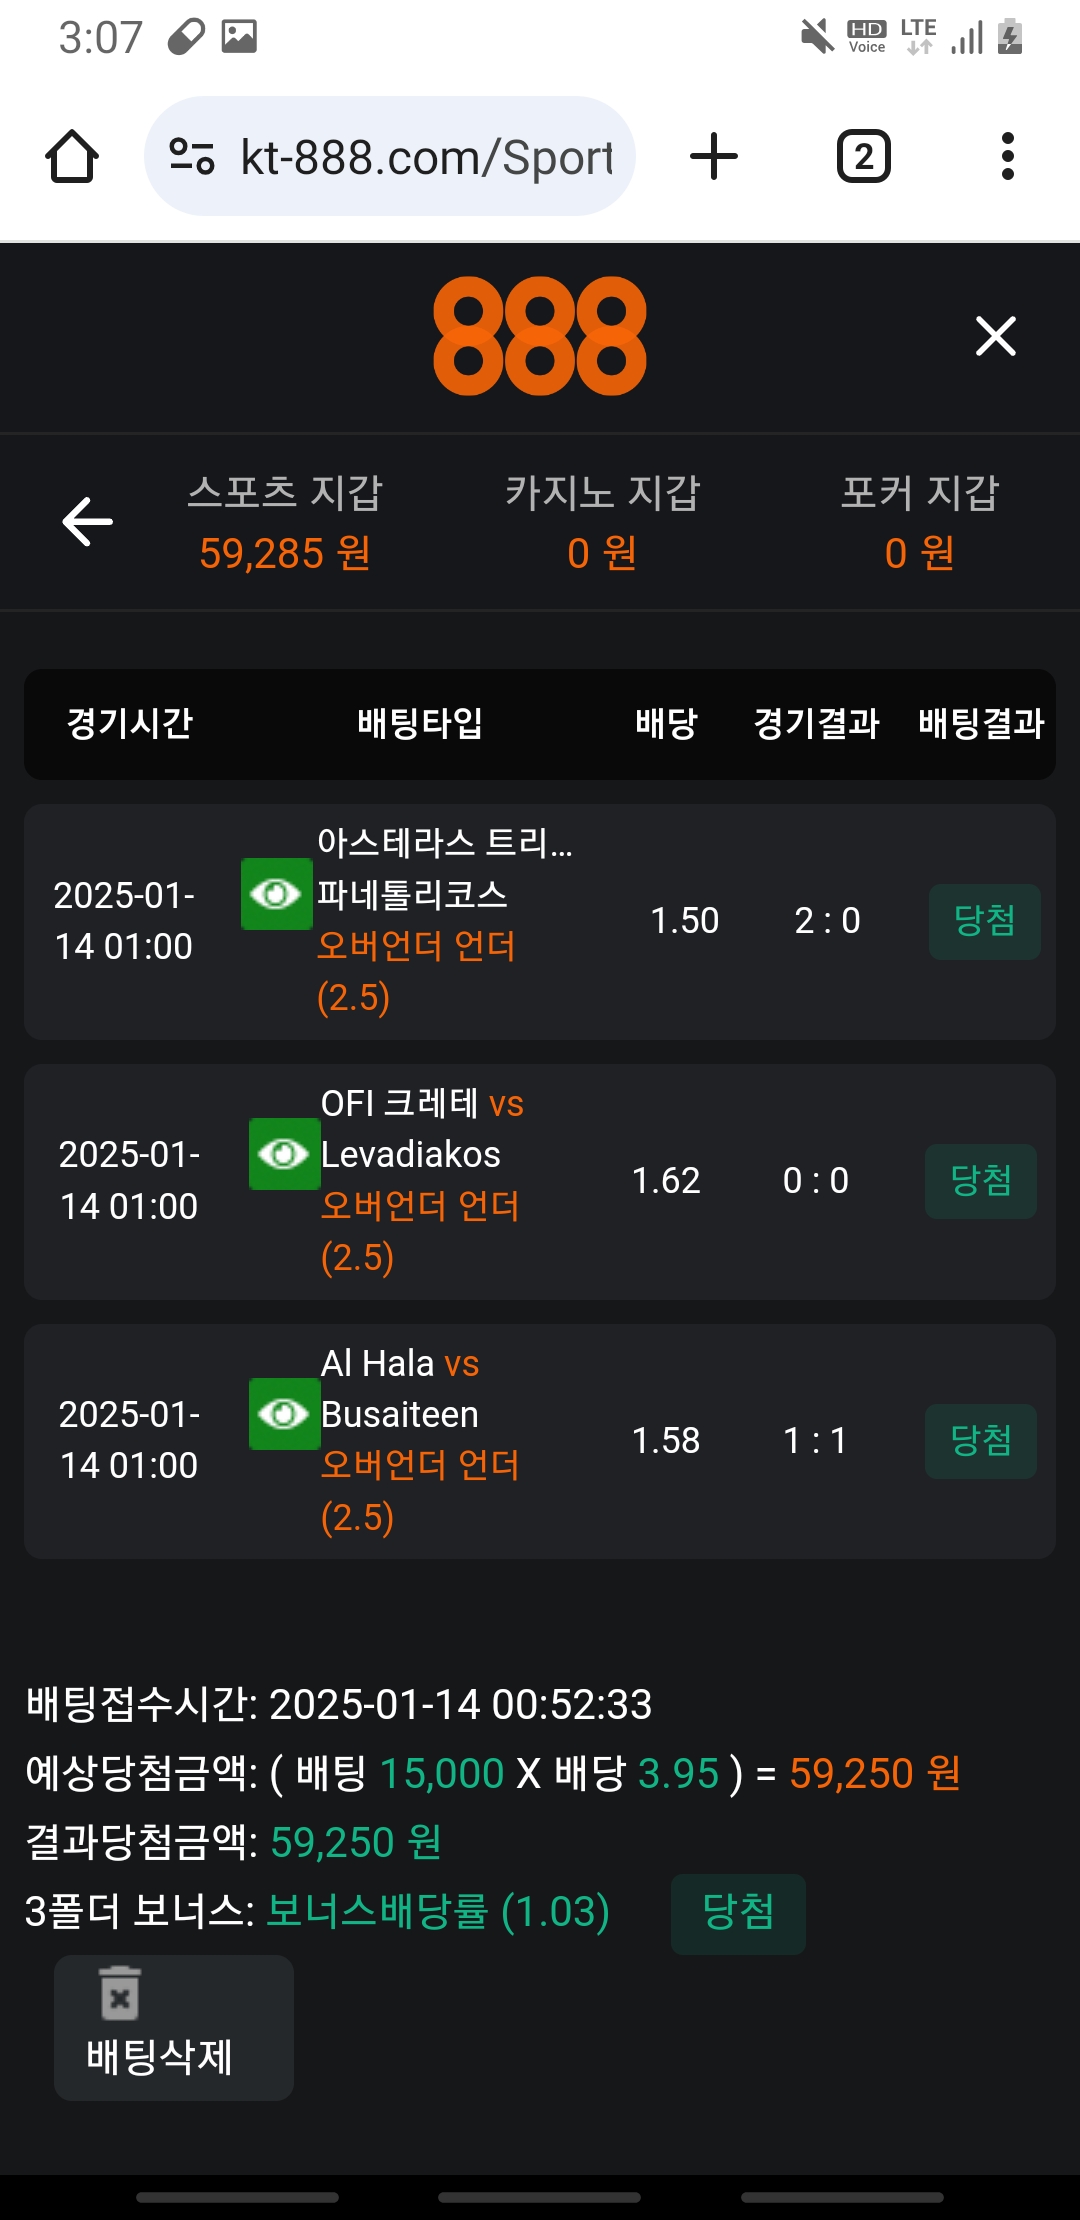1080x2220 pixels.
Task: Click 당첨 badge for Al Hala bet
Action: pos(980,1441)
